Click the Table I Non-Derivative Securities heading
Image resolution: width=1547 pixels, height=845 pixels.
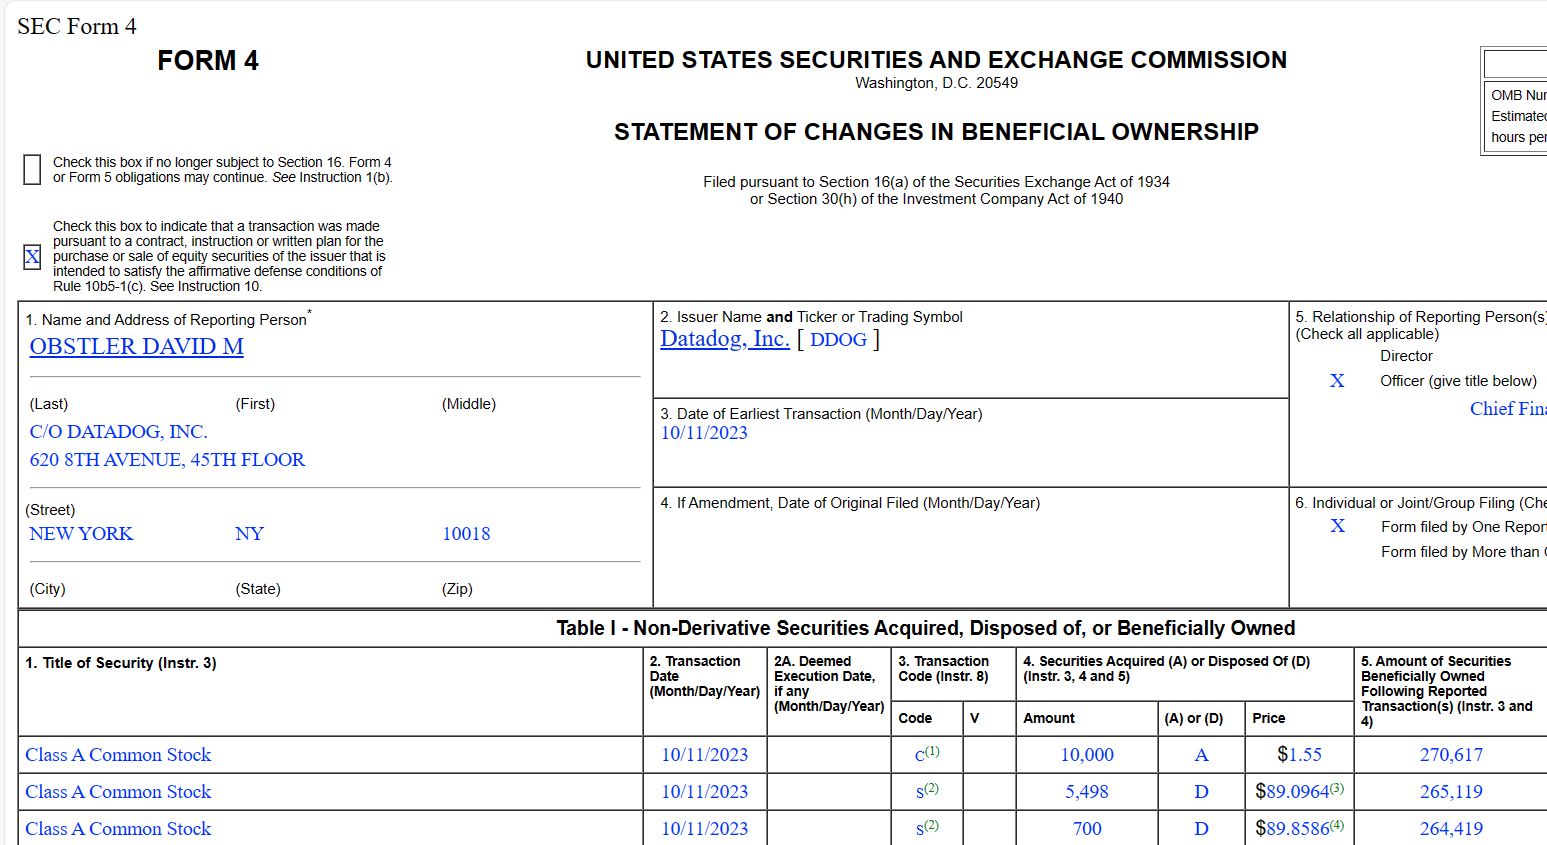click(x=926, y=628)
